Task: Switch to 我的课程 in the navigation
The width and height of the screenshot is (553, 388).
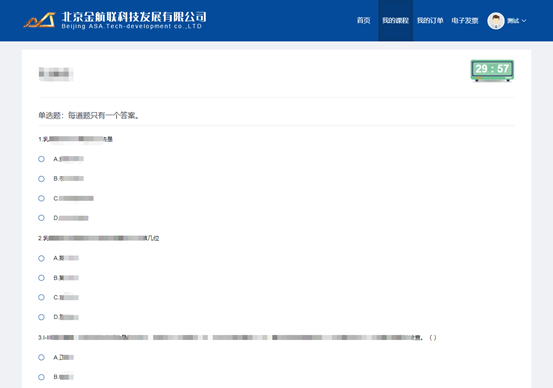Action: point(395,21)
